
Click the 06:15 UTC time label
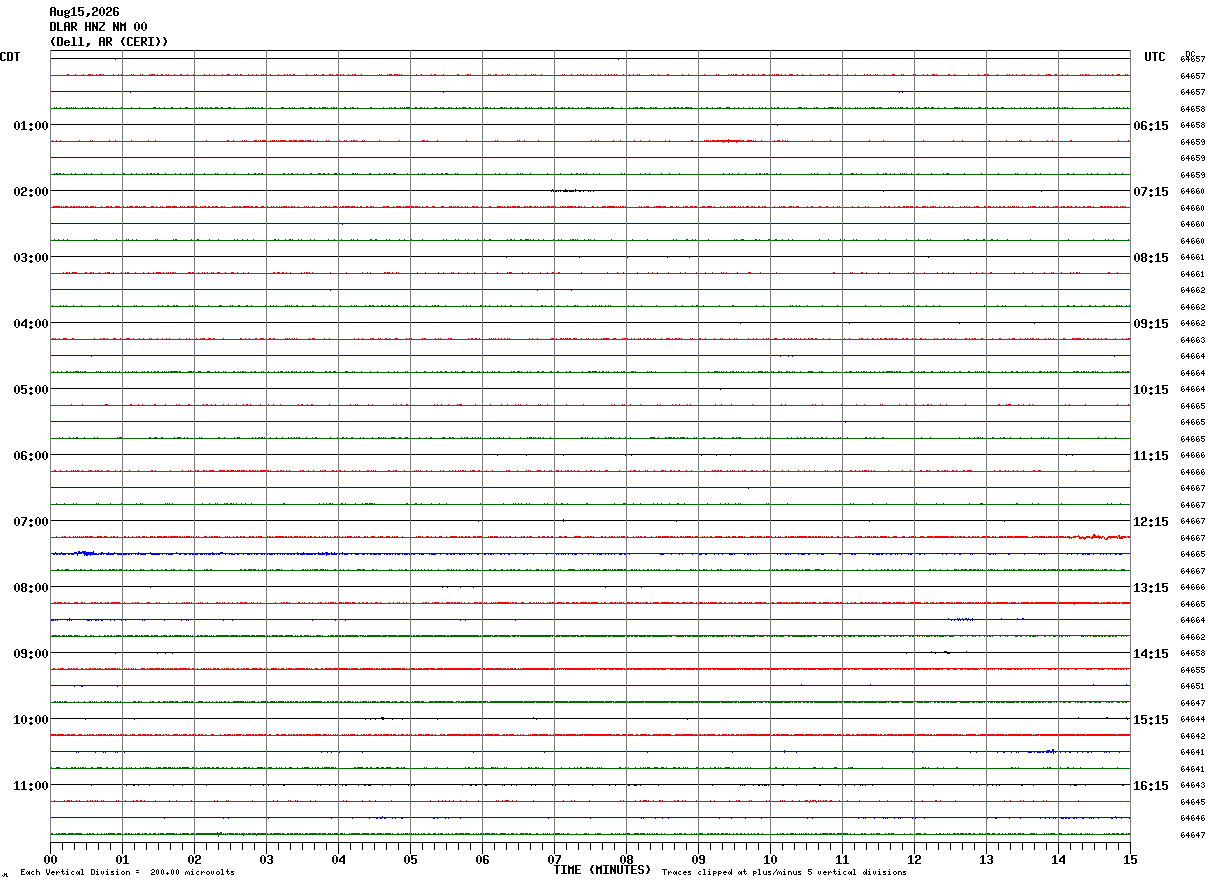click(1151, 126)
